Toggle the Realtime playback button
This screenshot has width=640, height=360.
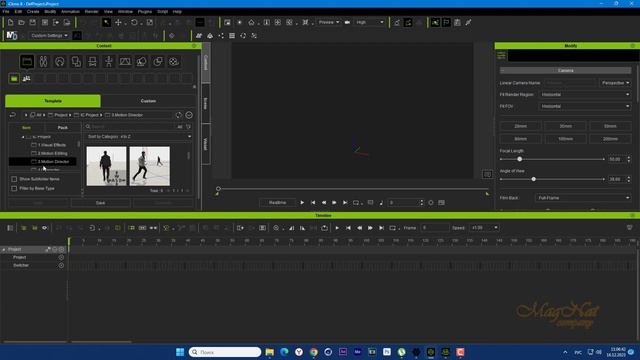[x=278, y=202]
